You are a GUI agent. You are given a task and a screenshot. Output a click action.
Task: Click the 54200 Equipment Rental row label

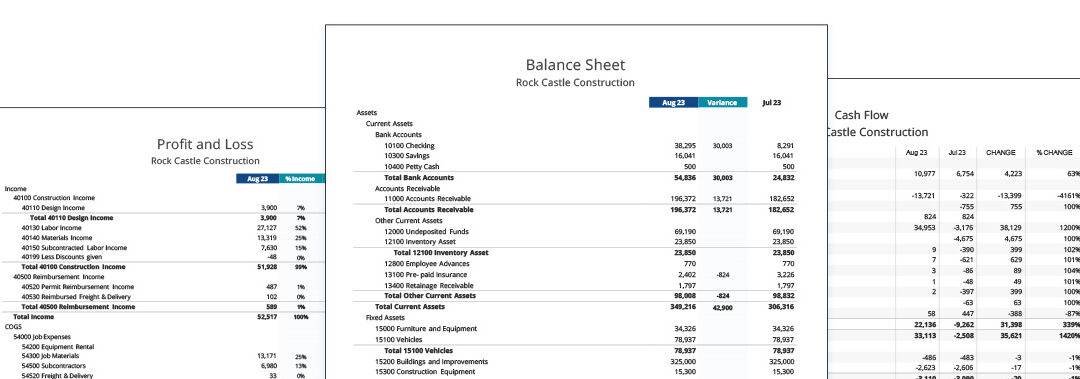tap(58, 347)
